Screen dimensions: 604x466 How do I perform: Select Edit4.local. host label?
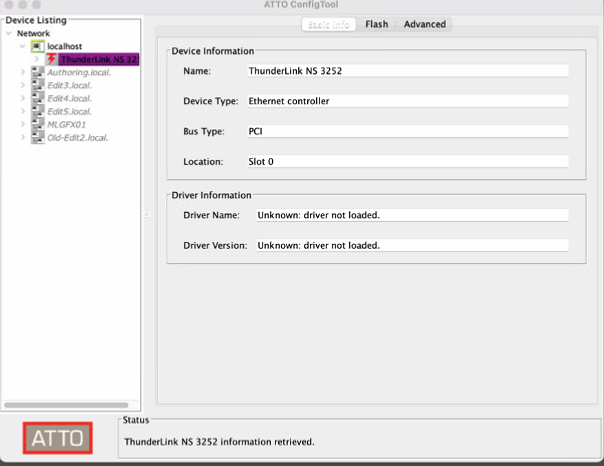click(x=69, y=99)
